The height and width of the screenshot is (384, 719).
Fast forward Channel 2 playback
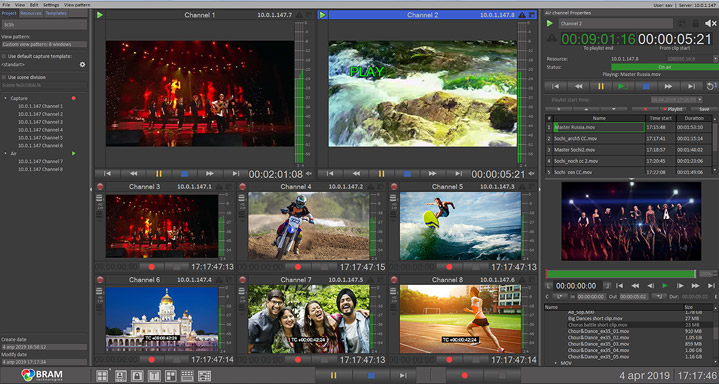pyautogui.click(x=432, y=173)
